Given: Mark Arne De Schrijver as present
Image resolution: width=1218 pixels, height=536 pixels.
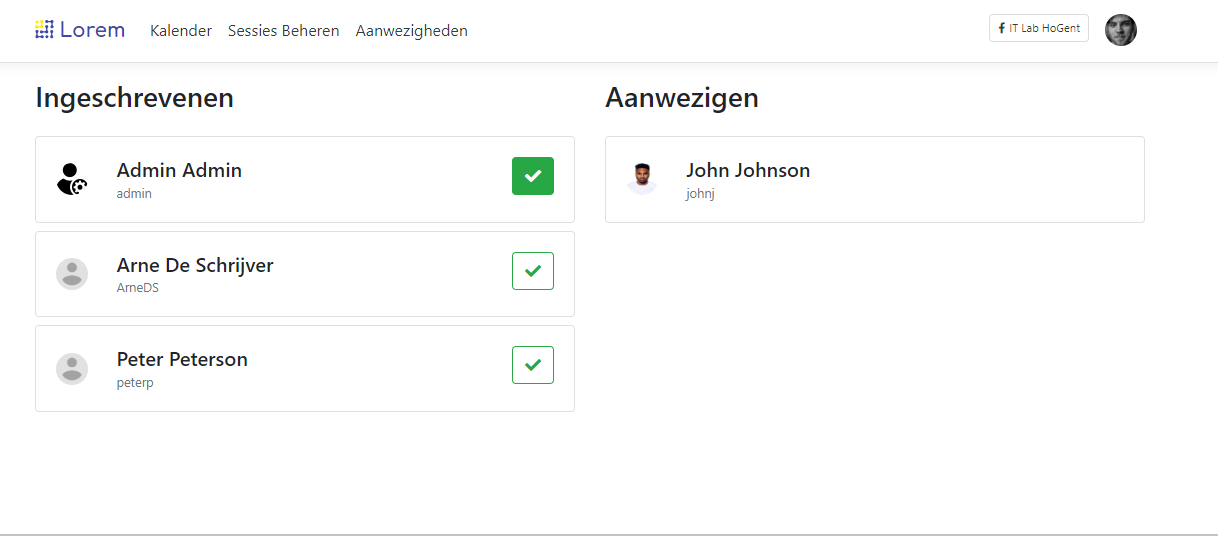Looking at the screenshot, I should (x=533, y=271).
